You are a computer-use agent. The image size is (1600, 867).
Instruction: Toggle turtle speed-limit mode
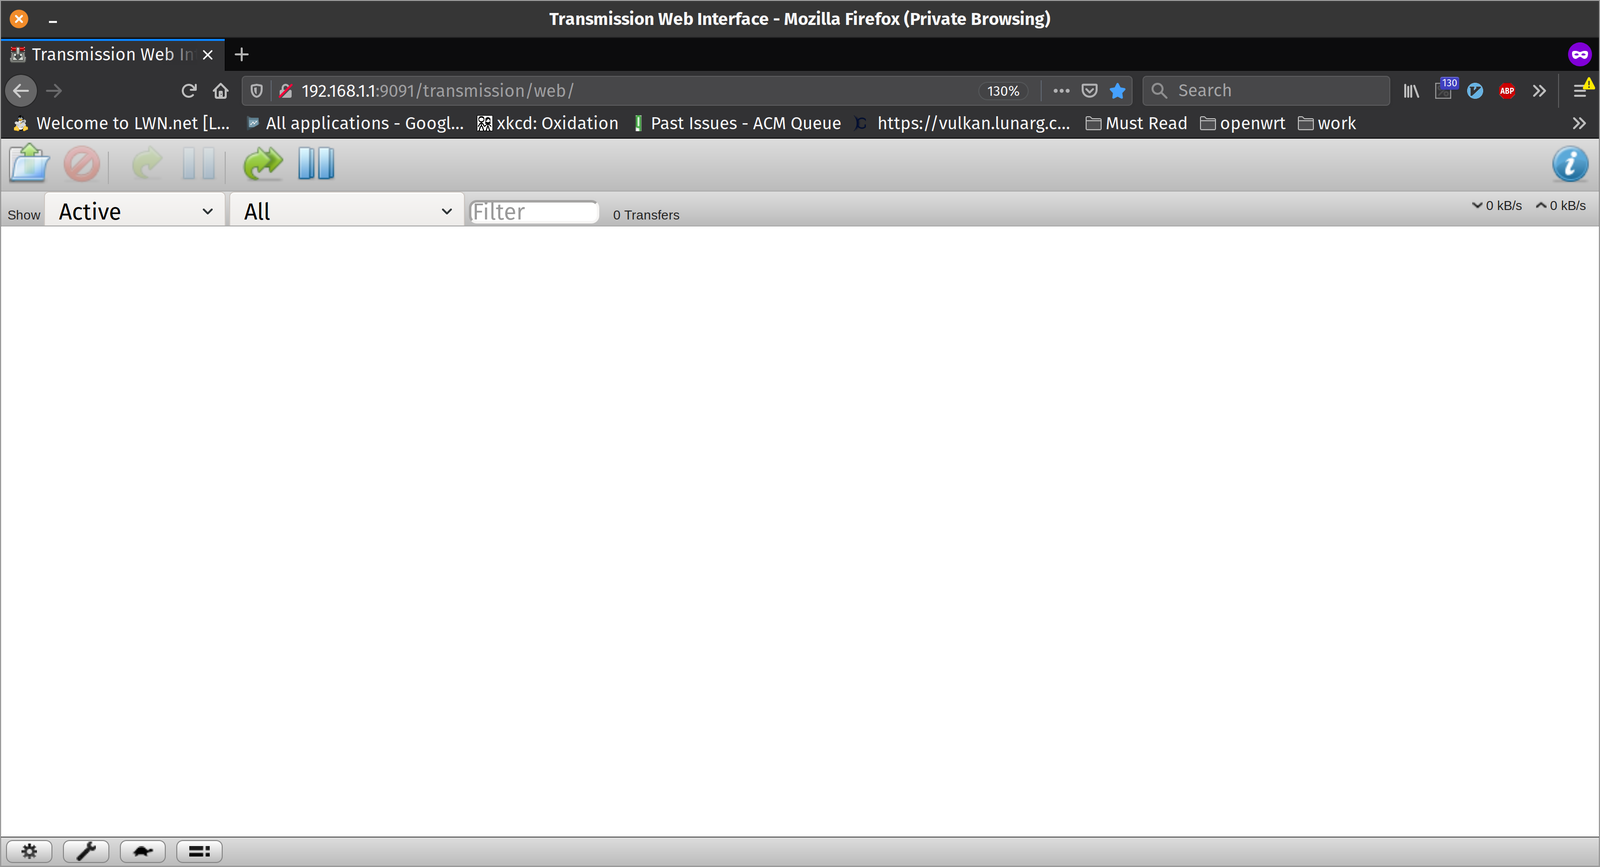(143, 851)
